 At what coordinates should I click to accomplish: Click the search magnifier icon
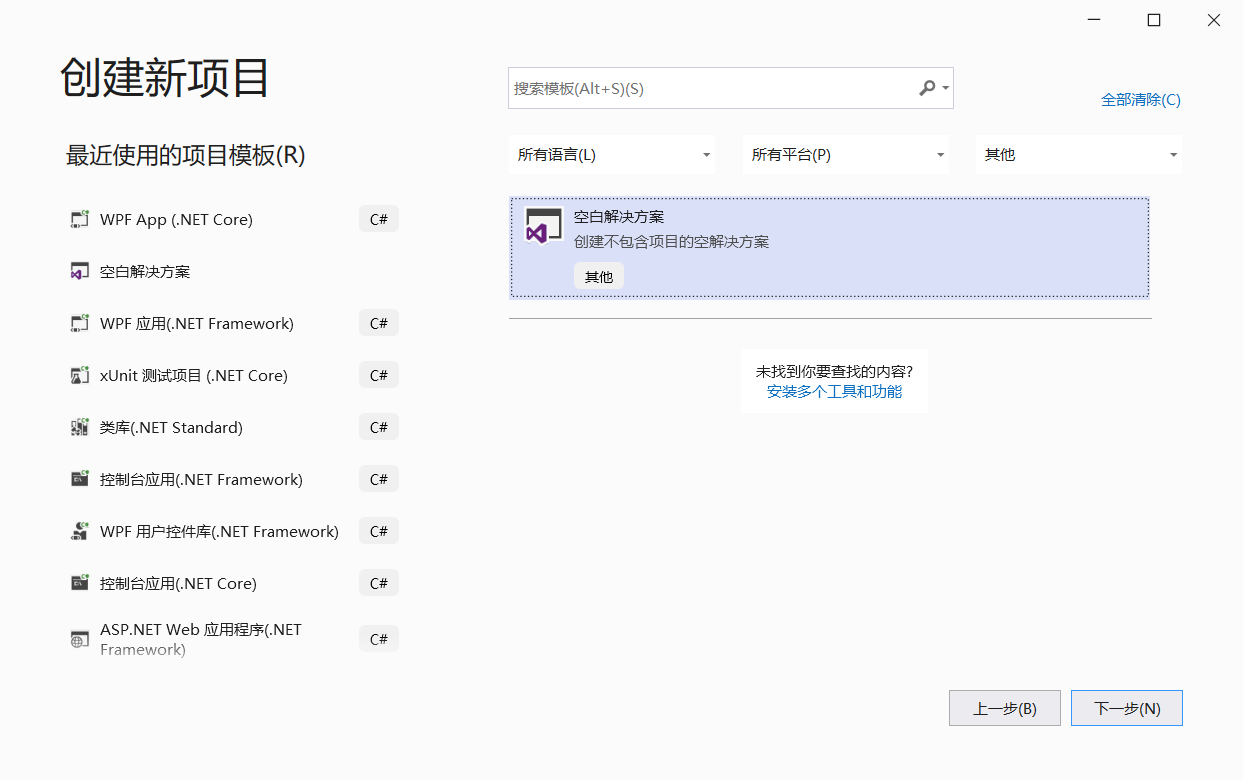click(x=927, y=88)
